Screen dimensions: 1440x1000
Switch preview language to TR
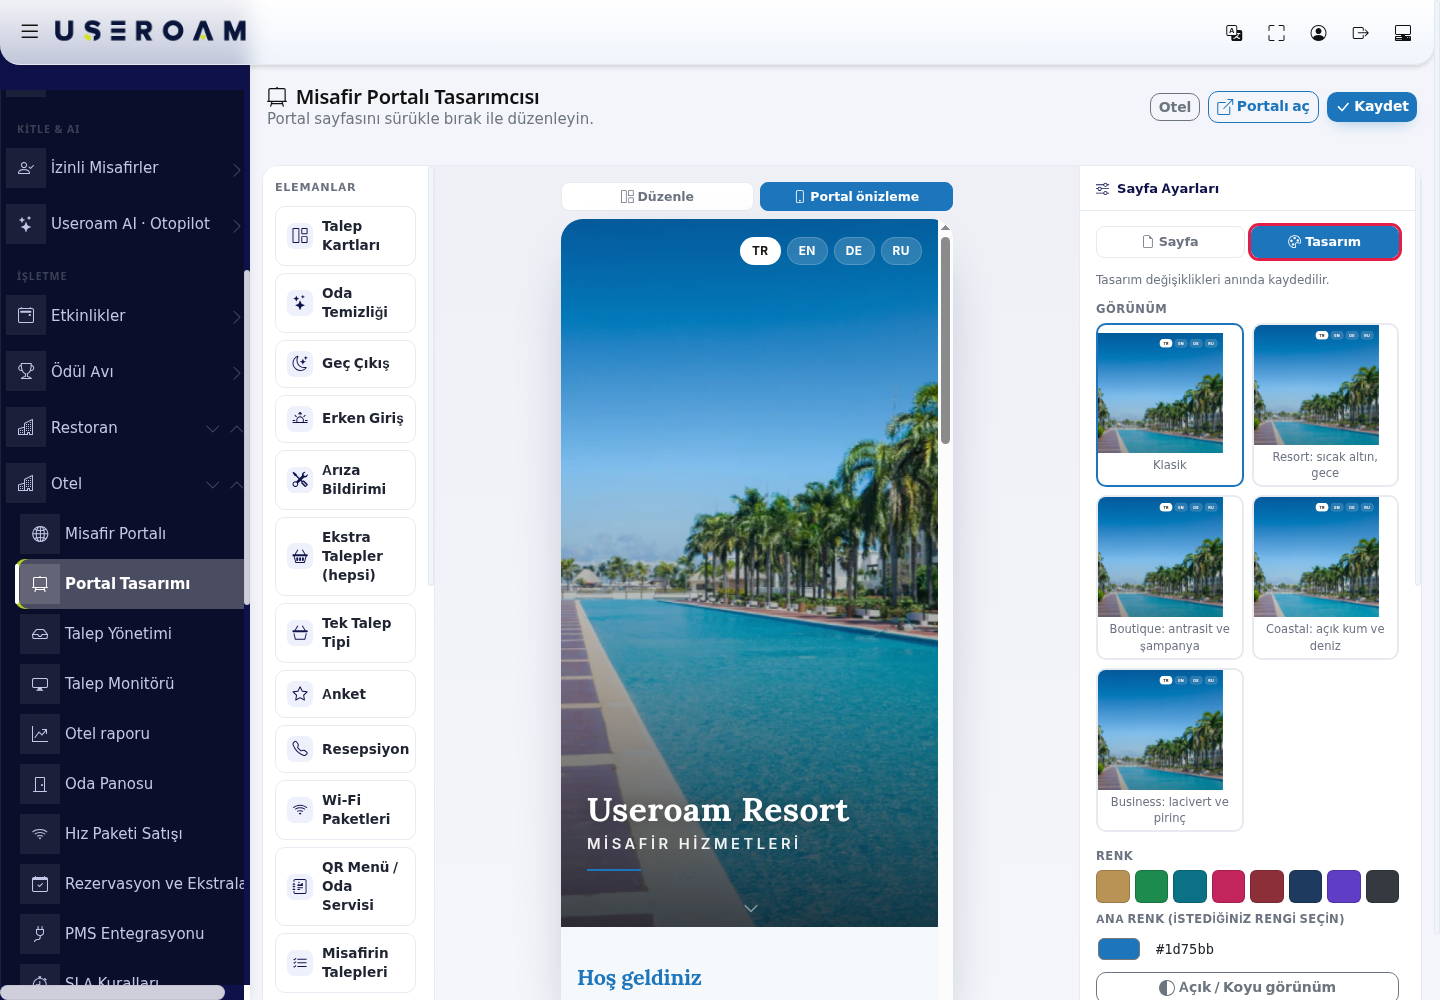pos(760,251)
